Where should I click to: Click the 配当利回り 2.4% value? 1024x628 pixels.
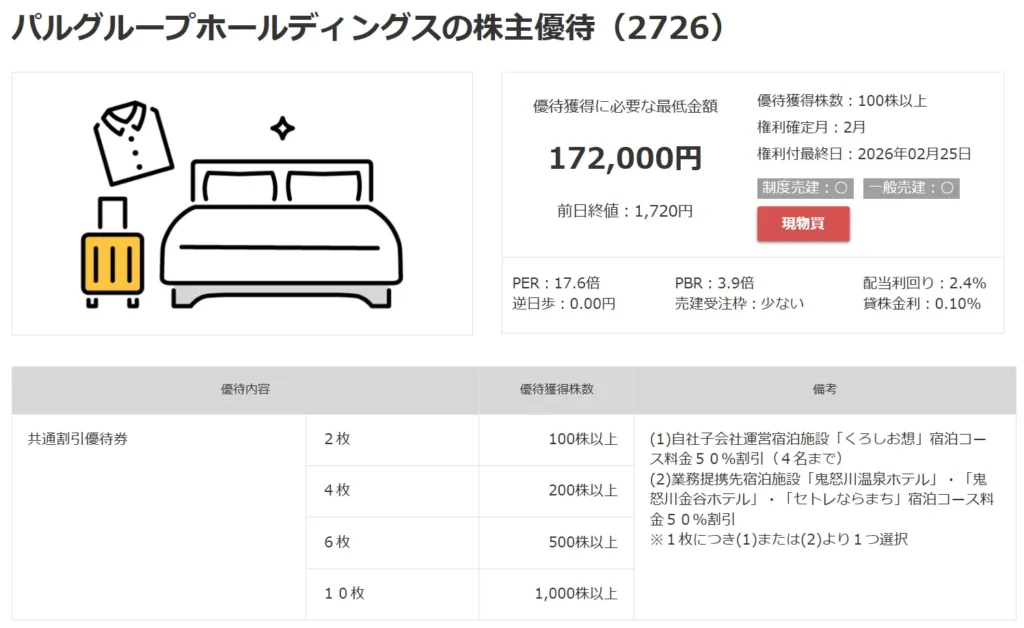pos(924,283)
